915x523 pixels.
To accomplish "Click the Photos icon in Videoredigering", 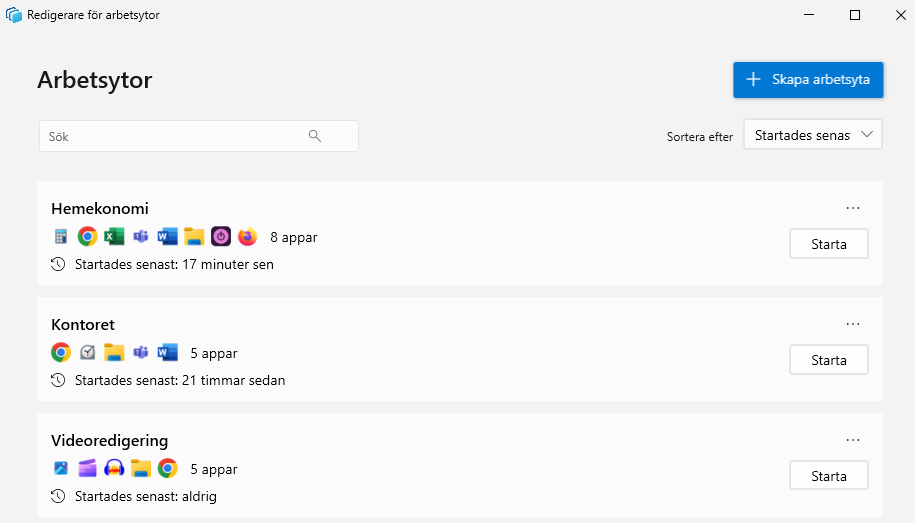I will [60, 469].
